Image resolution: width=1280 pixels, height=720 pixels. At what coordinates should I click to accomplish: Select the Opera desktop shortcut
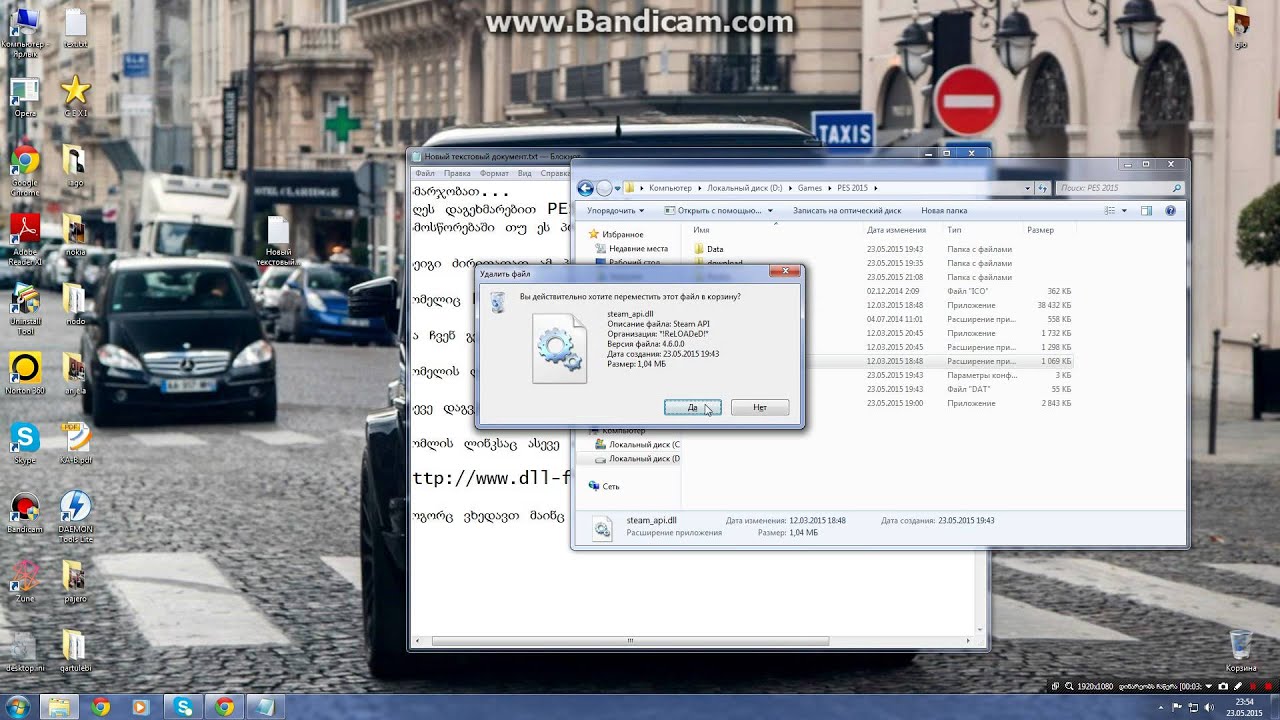coord(24,98)
